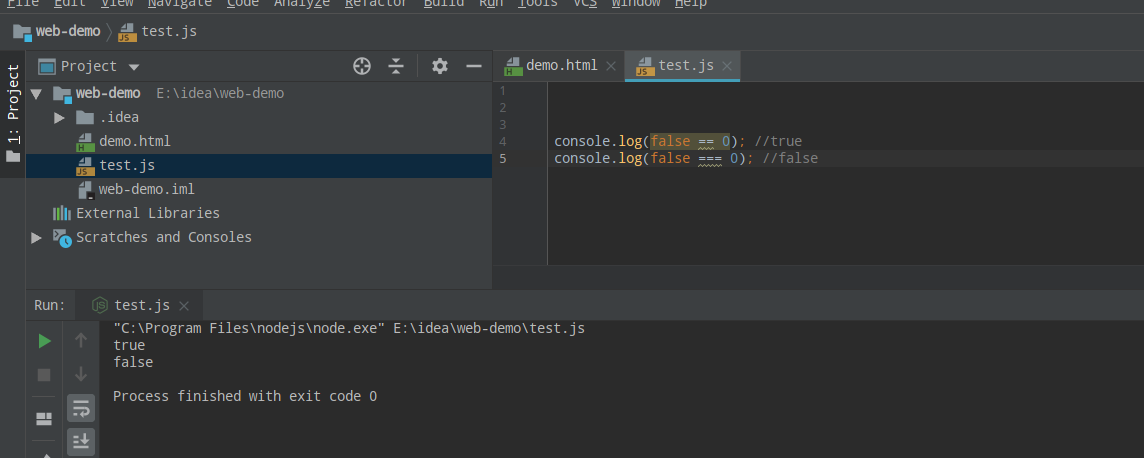
Task: Open the Build menu
Action: [x=444, y=4]
